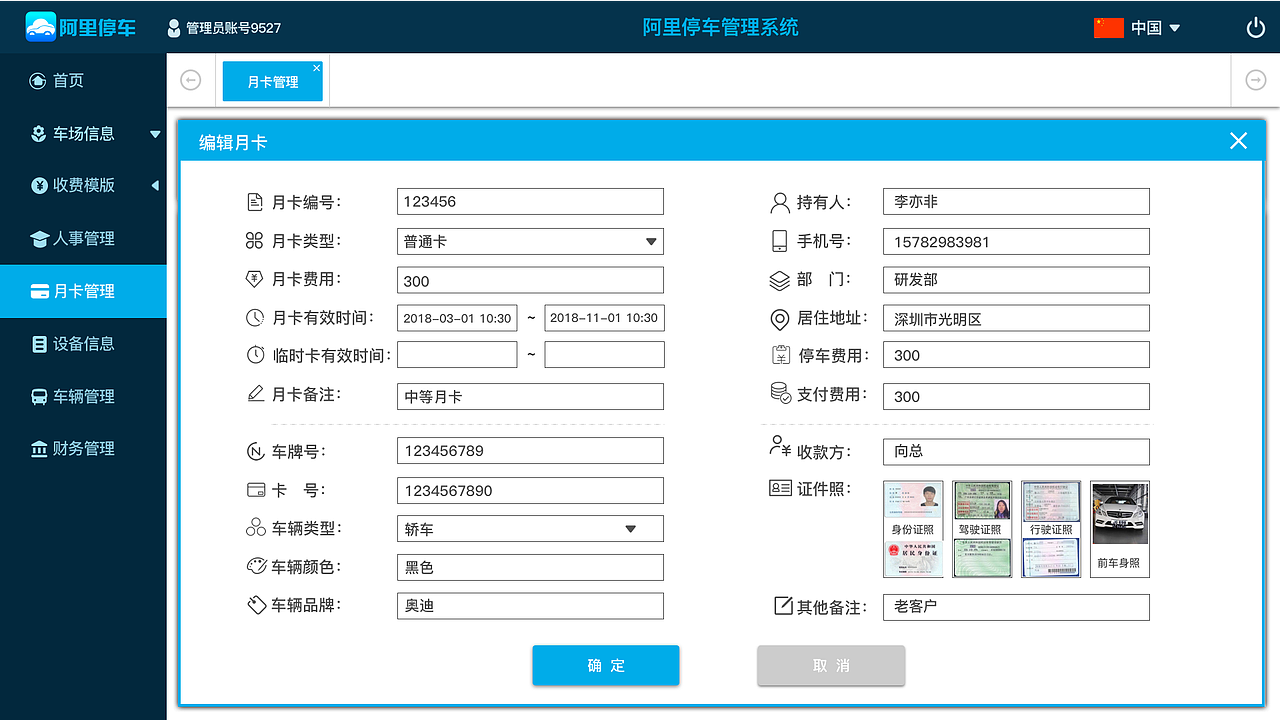
Task: Click the 持有人 person icon
Action: point(780,203)
